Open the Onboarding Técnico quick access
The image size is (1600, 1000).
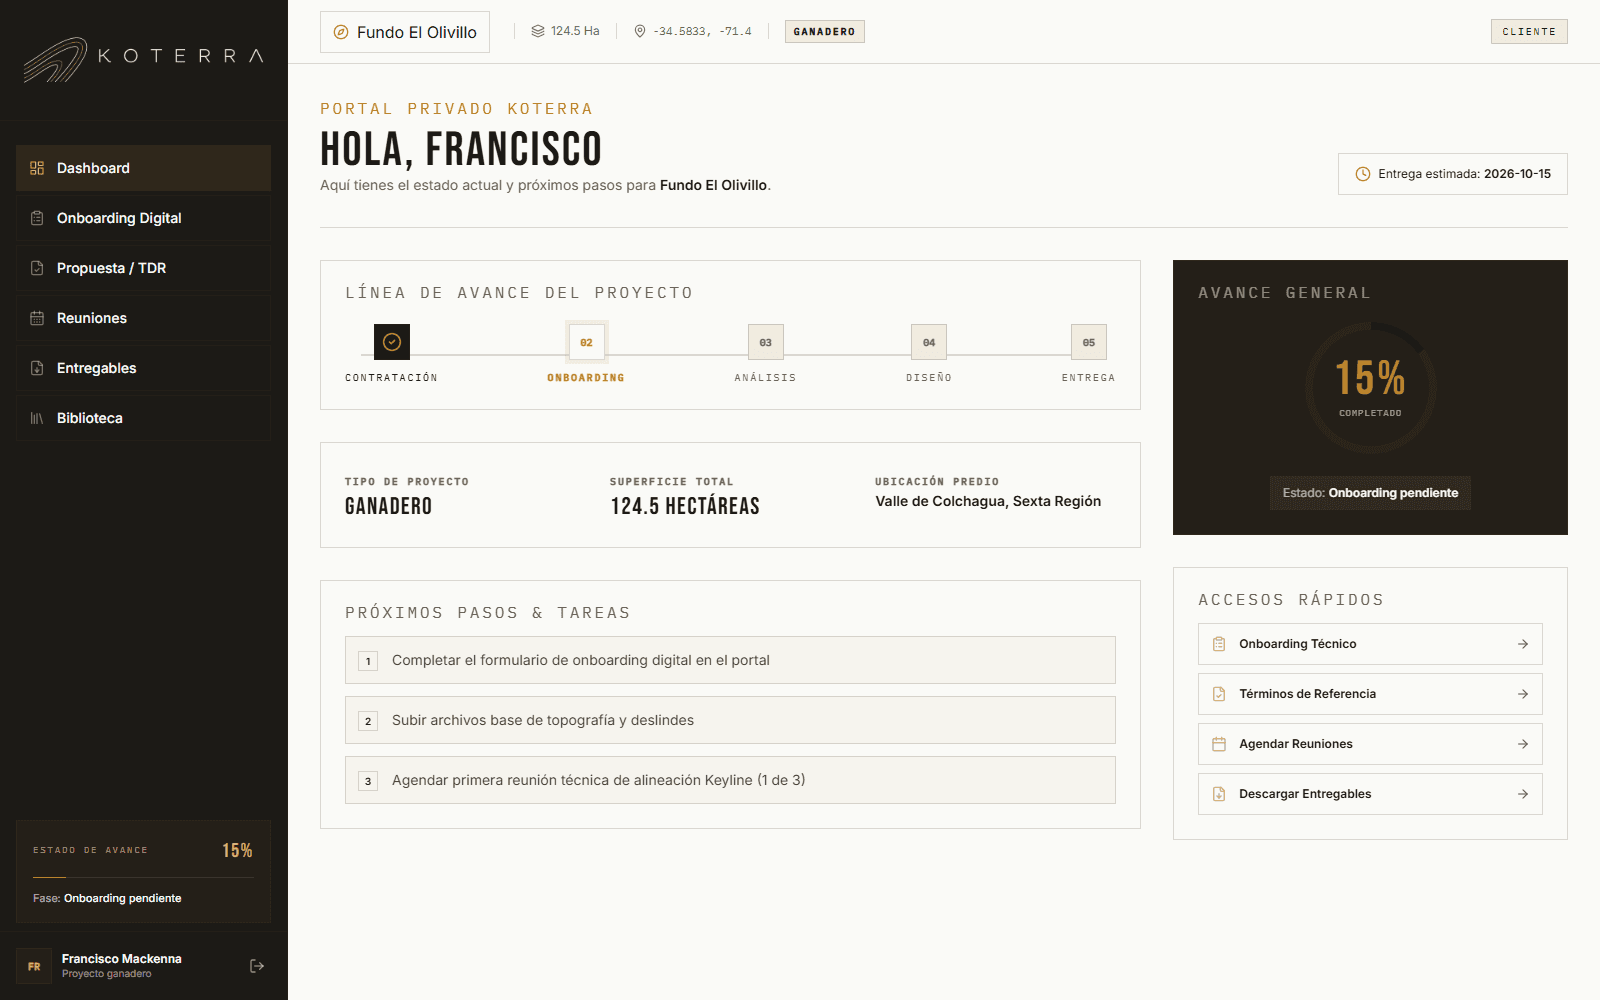pos(1370,644)
